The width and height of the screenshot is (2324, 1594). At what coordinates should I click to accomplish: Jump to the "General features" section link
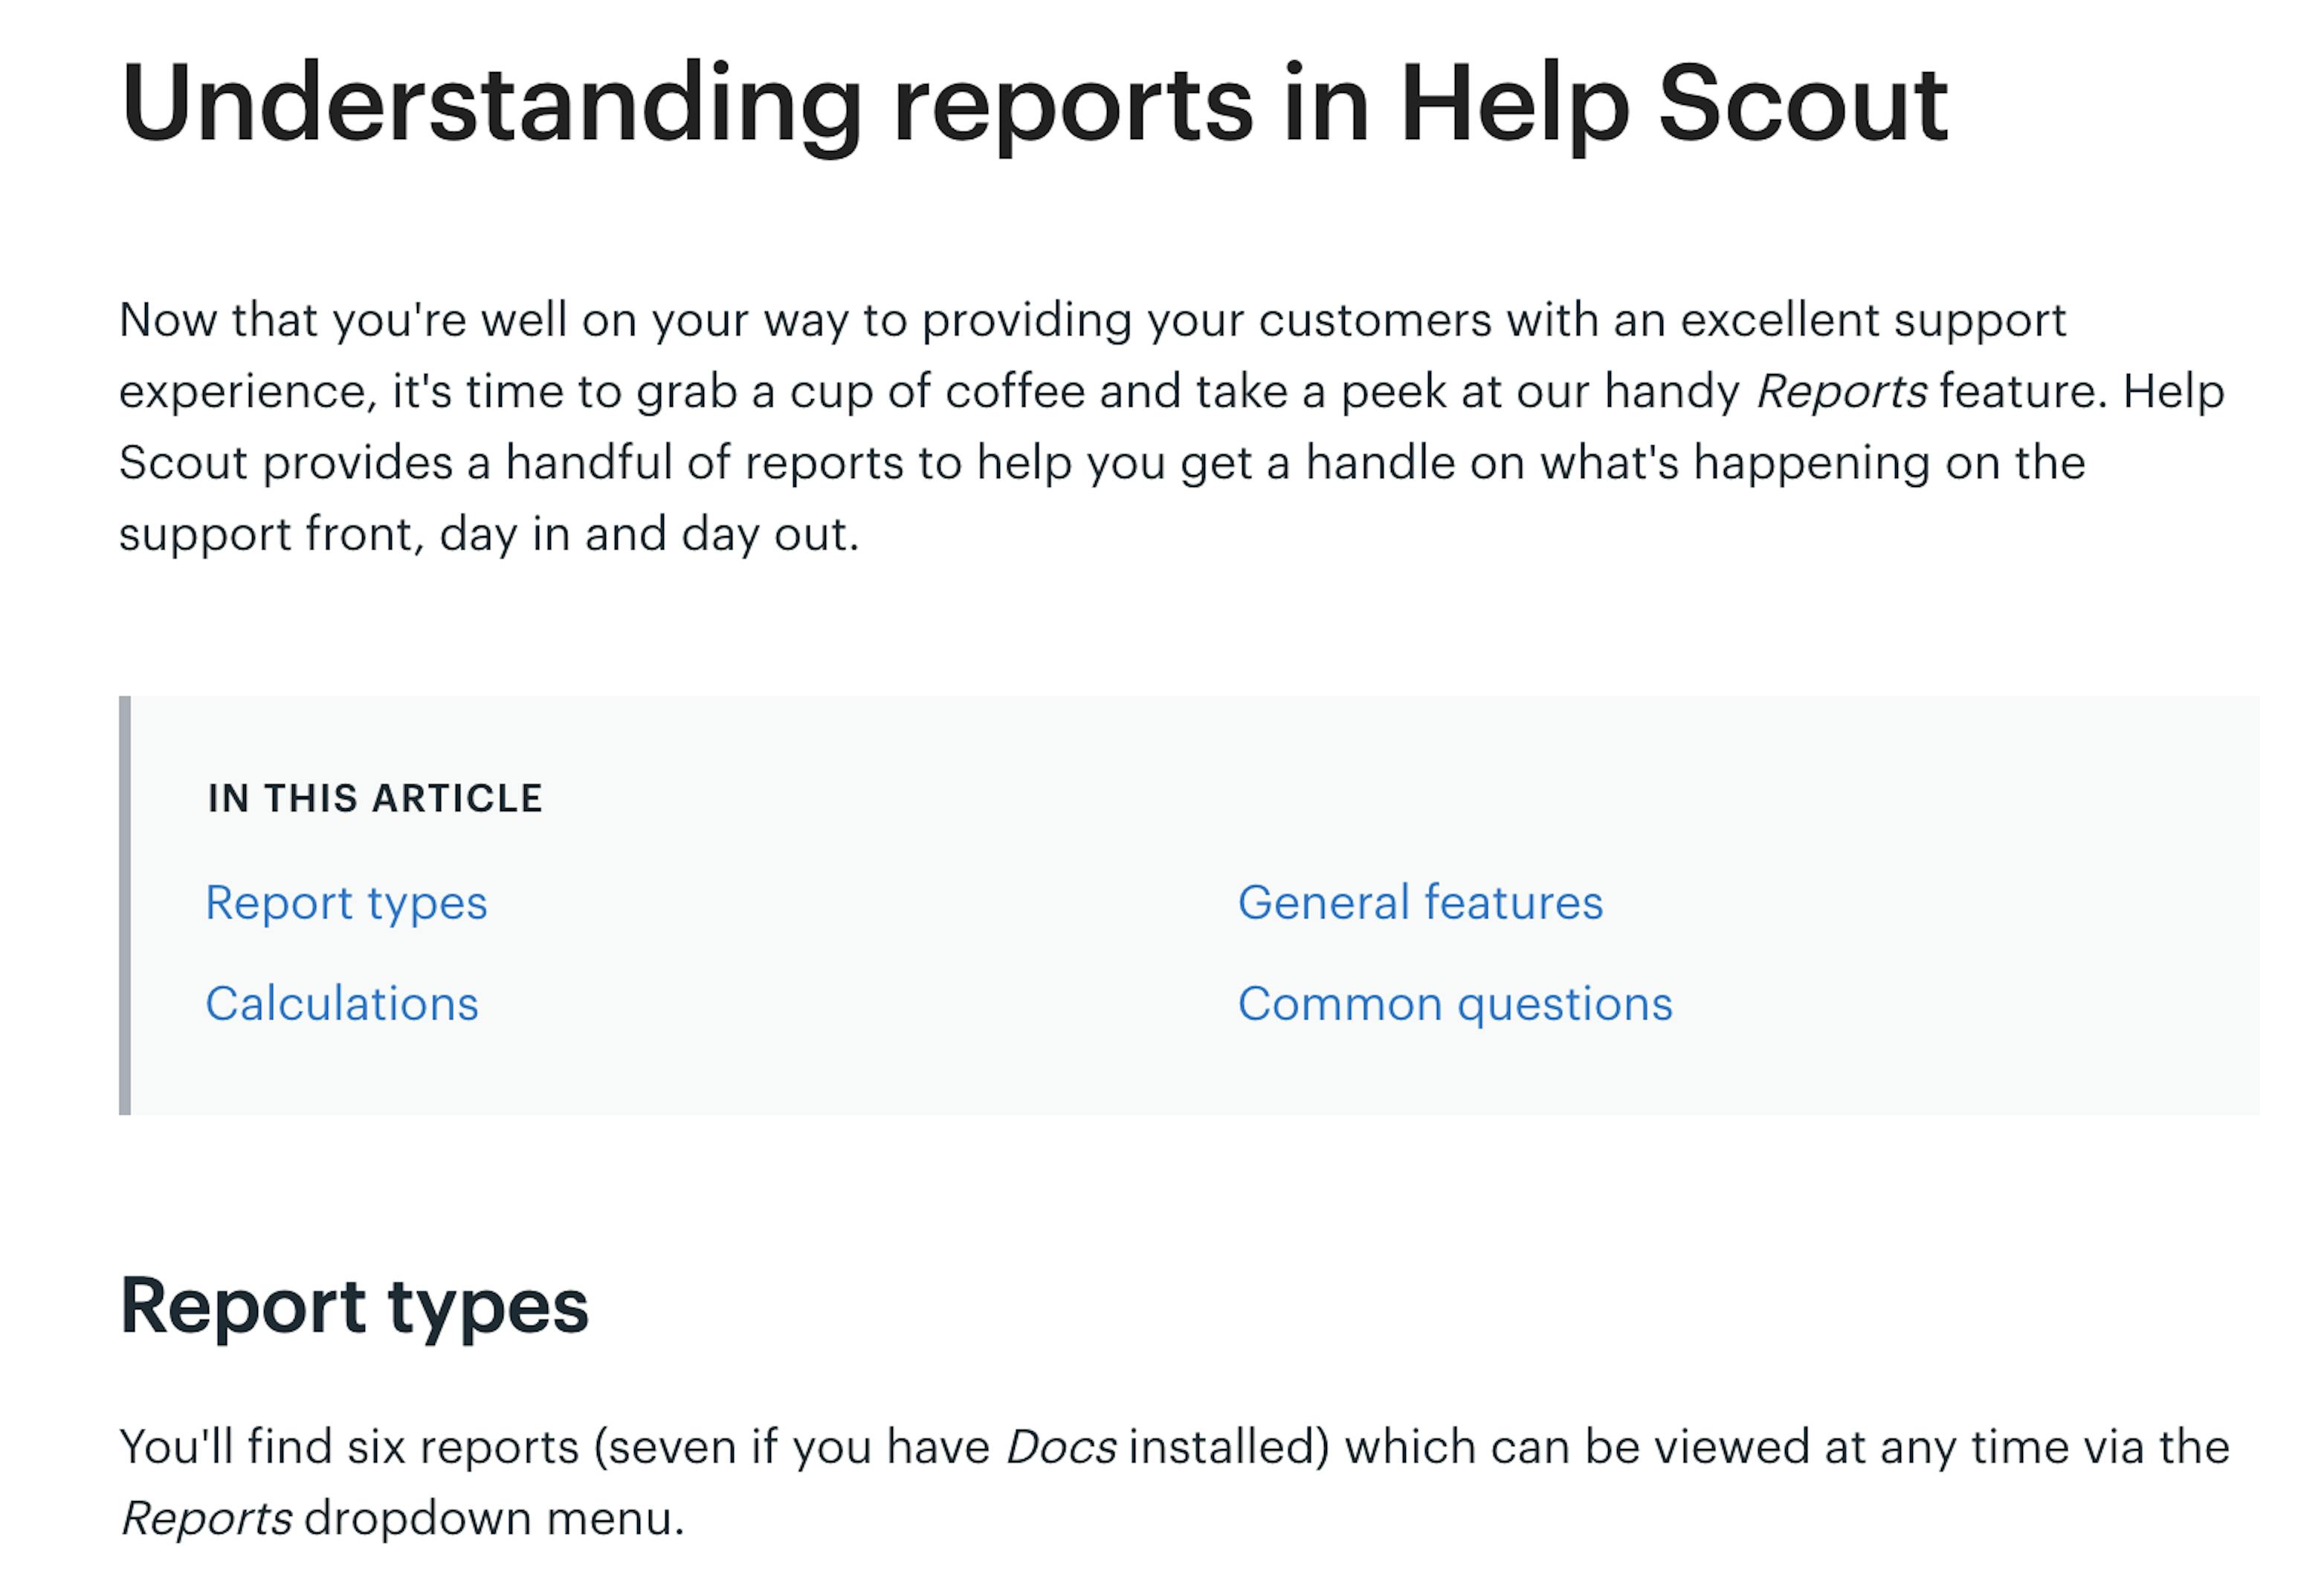pos(1420,902)
